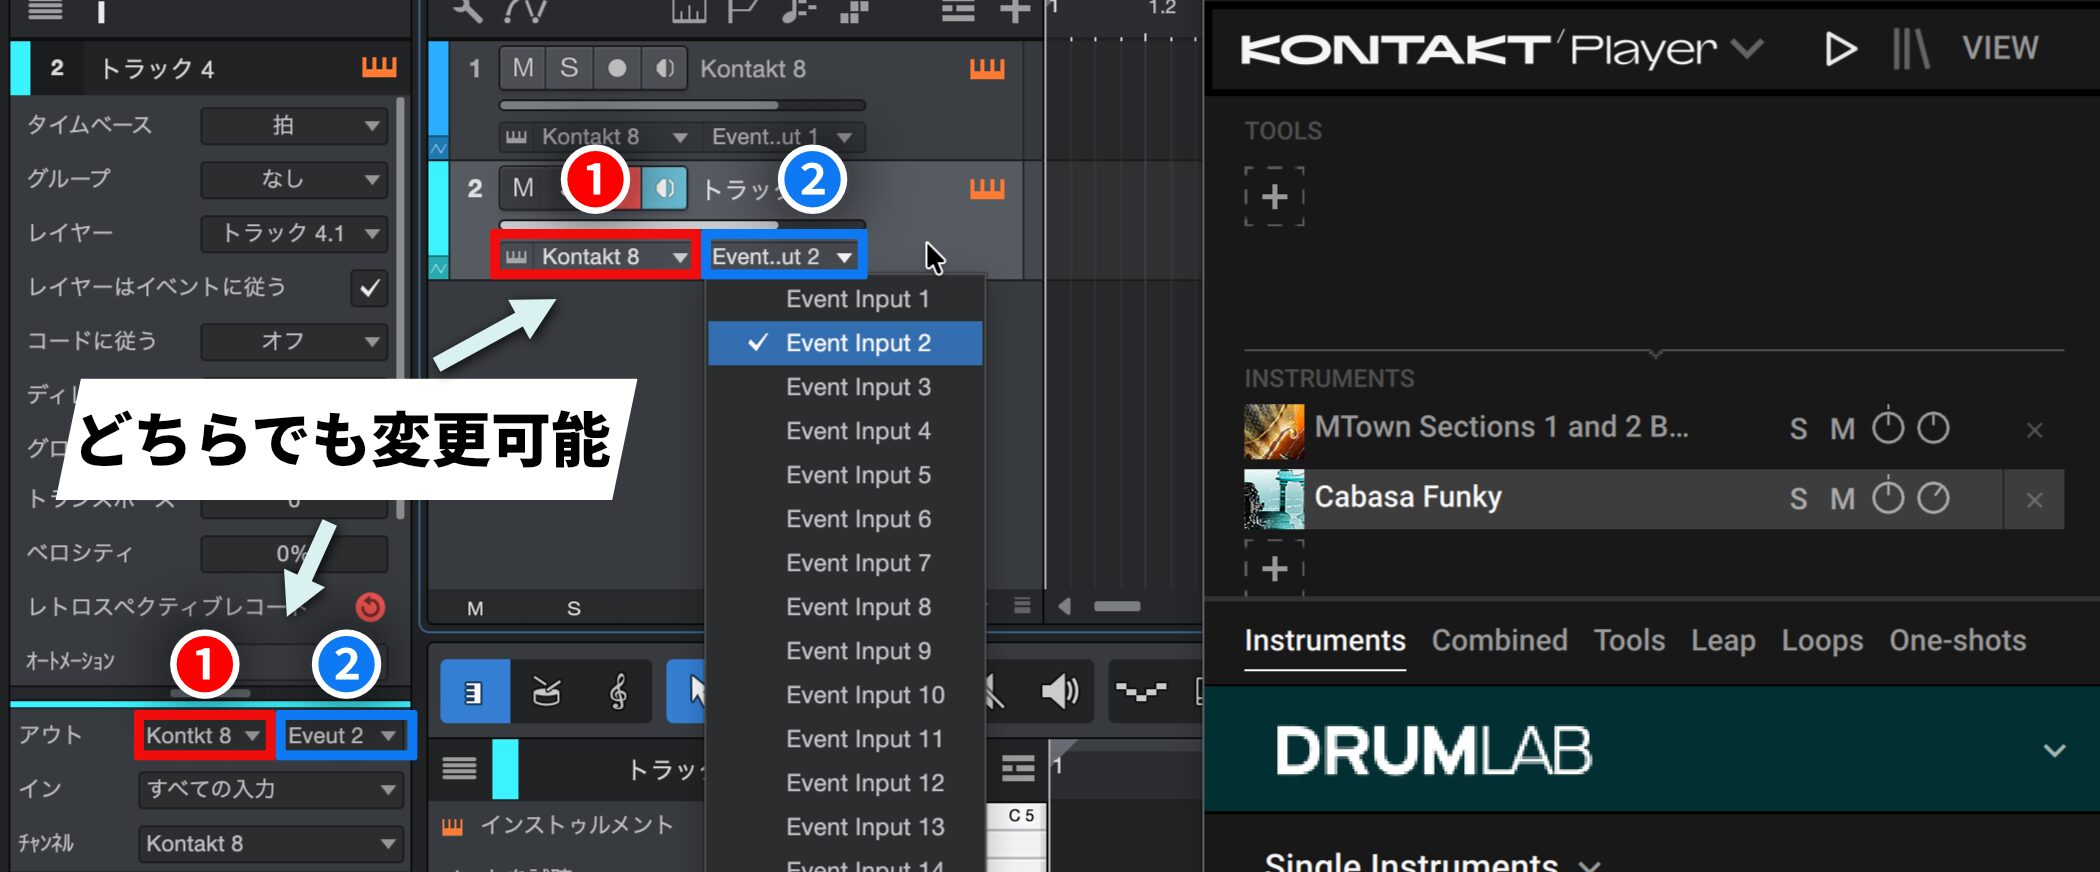Image resolution: width=2100 pixels, height=872 pixels.
Task: Click the retrospective record red icon
Action: 370,606
